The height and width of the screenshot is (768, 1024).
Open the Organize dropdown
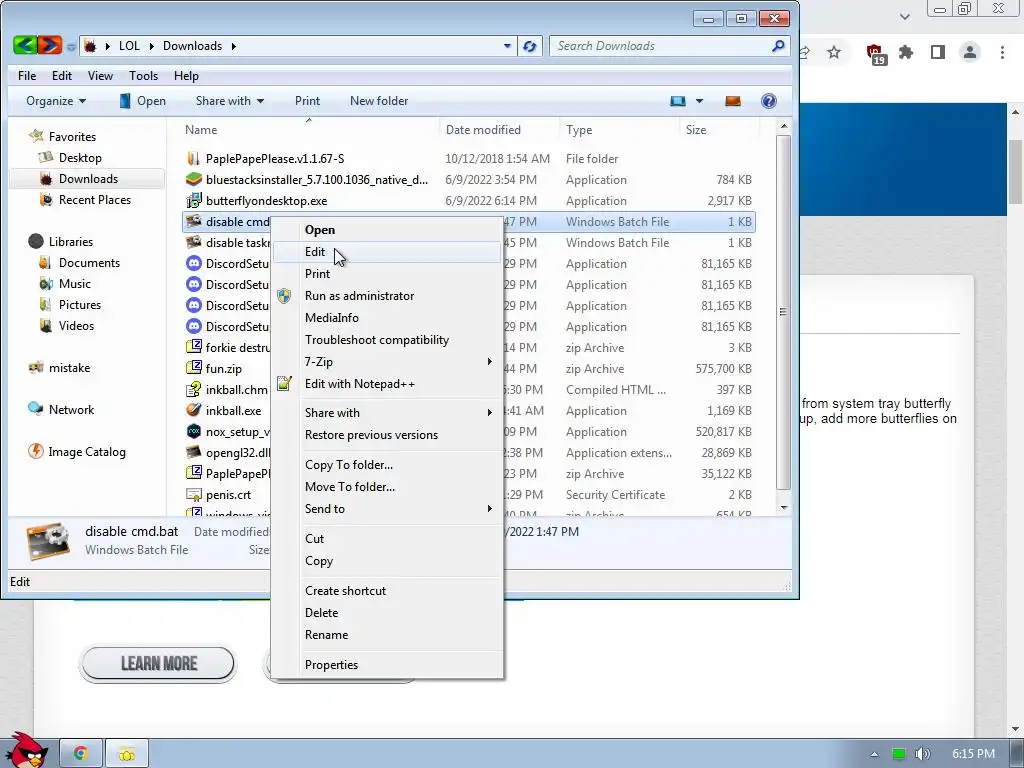click(56, 101)
